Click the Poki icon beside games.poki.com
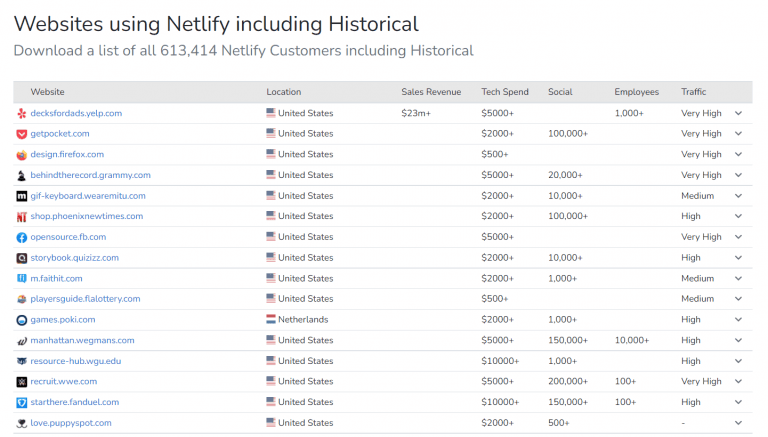768x437 pixels. (22, 320)
